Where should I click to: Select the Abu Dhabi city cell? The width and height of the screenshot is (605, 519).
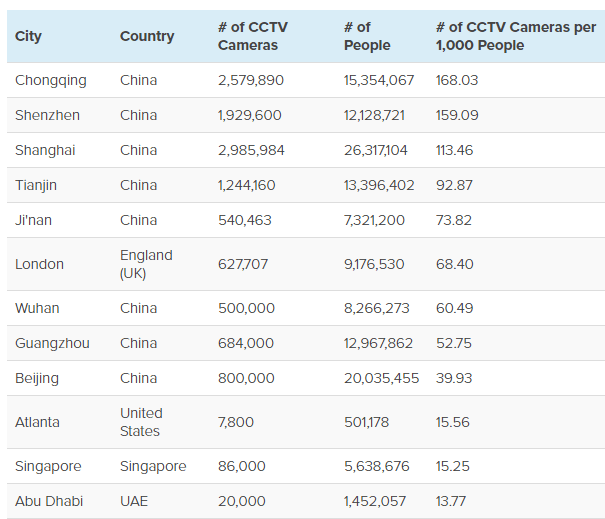tap(49, 501)
